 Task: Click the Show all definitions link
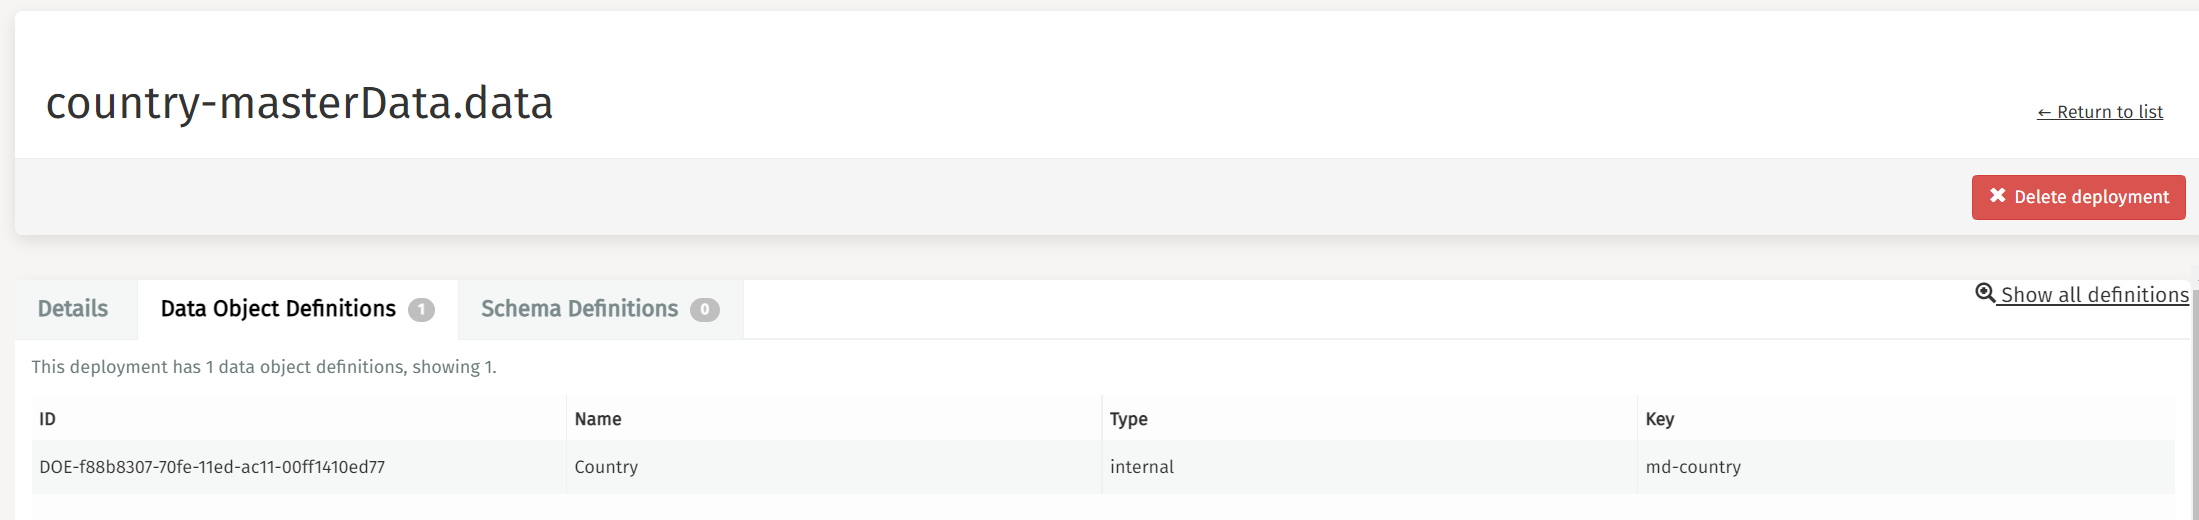pyautogui.click(x=2094, y=295)
